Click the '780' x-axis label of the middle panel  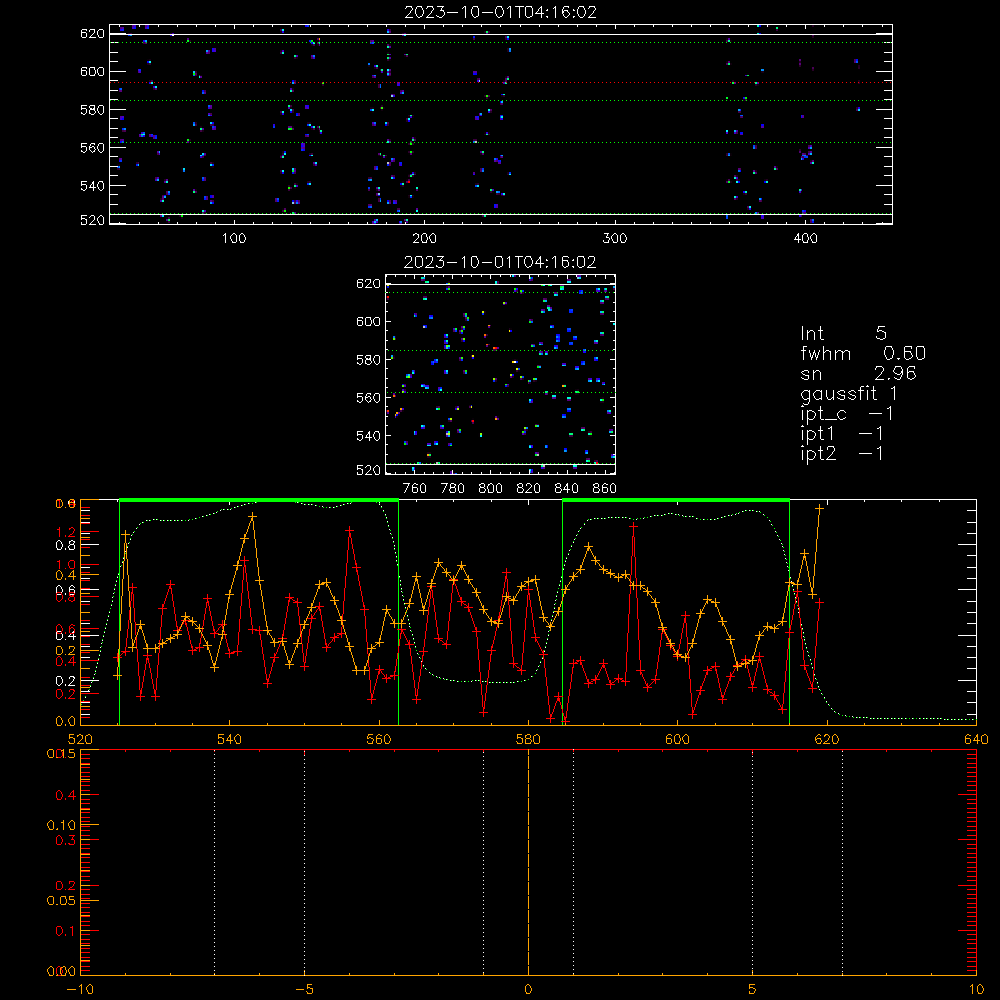[453, 489]
